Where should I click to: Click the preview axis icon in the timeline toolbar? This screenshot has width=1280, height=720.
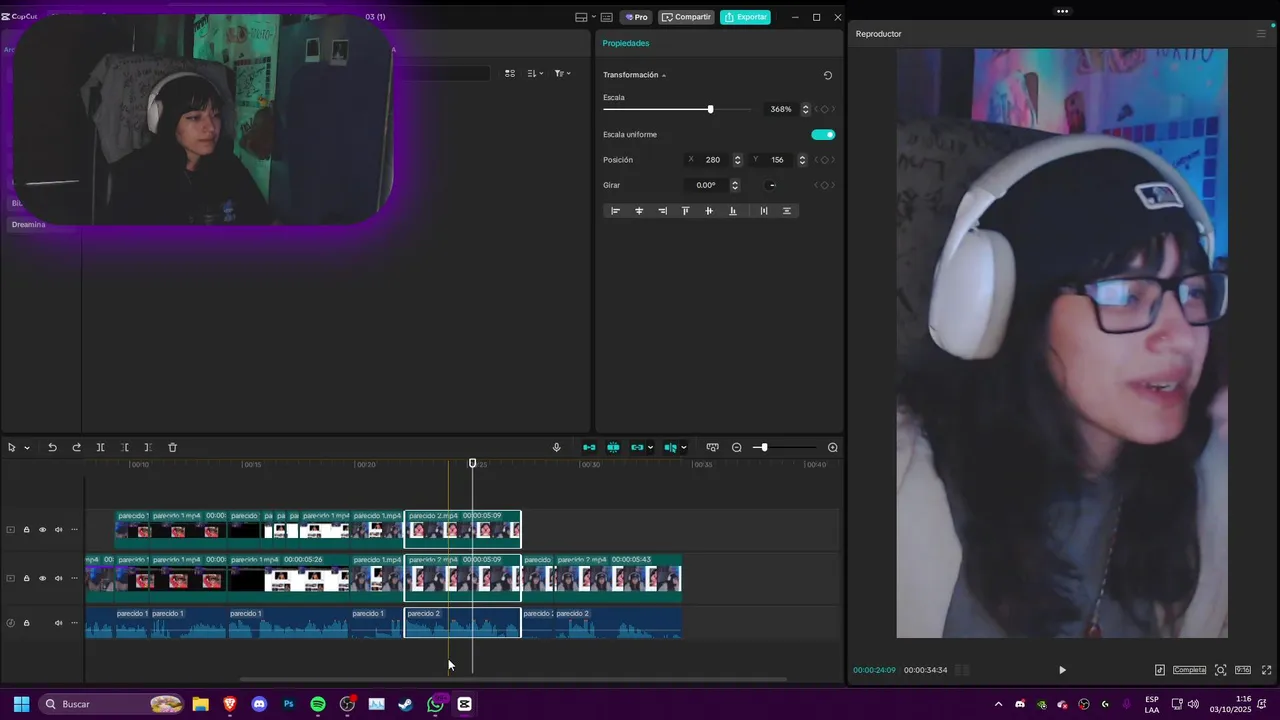click(x=712, y=447)
